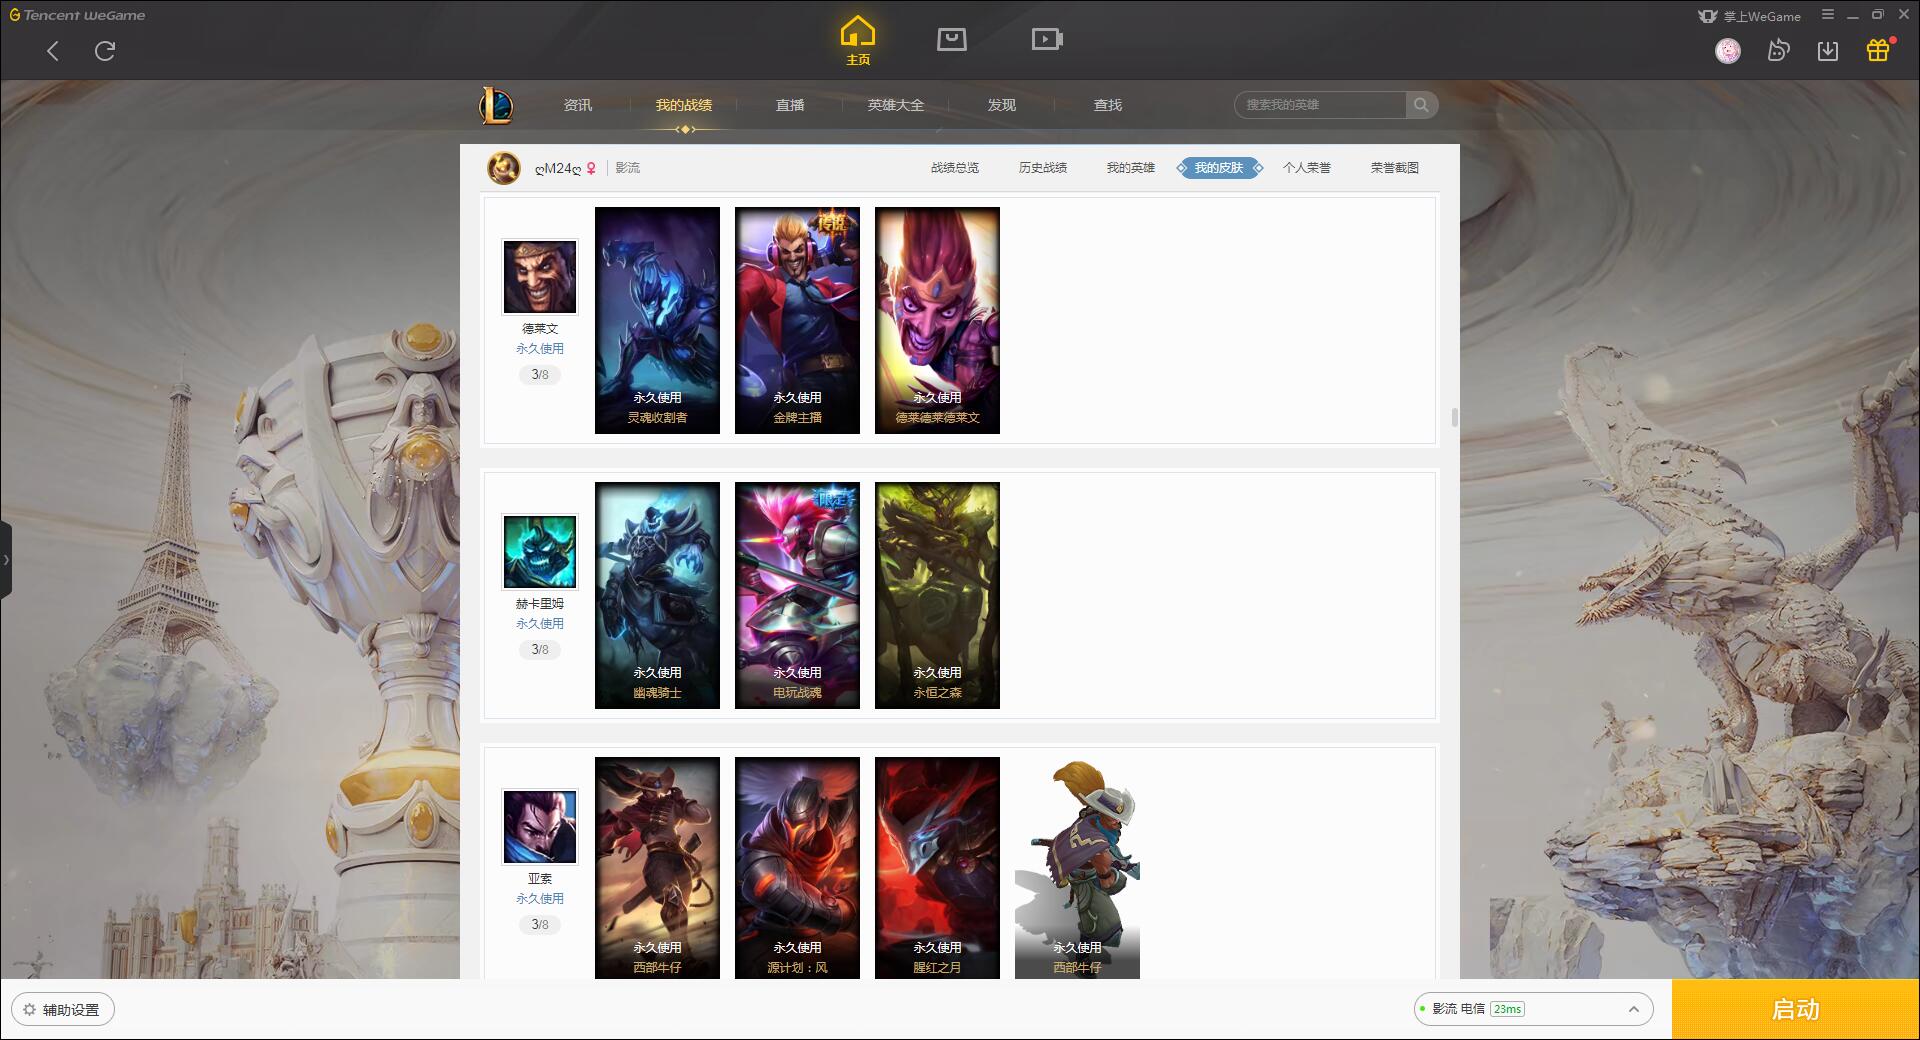Click the League of Legends logo icon
The height and width of the screenshot is (1040, 1920).
click(x=497, y=105)
